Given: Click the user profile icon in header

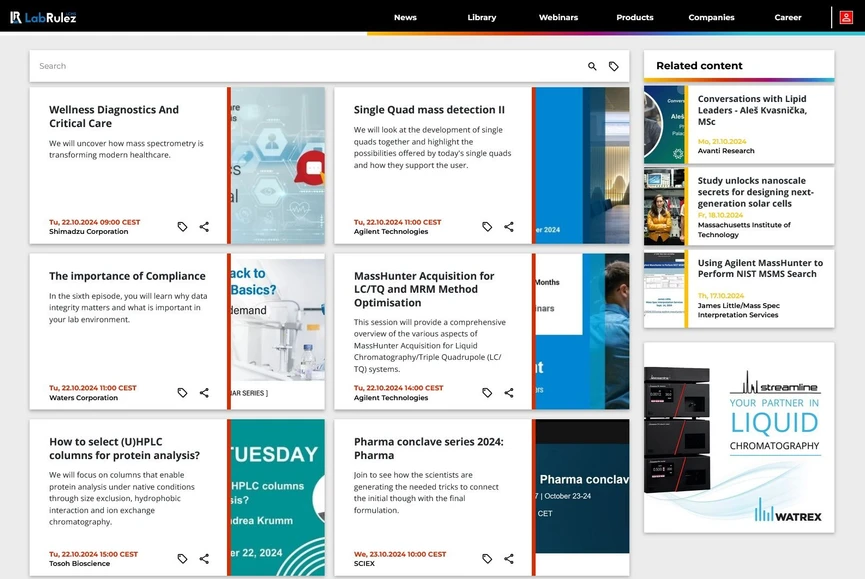Looking at the screenshot, I should tap(847, 17).
